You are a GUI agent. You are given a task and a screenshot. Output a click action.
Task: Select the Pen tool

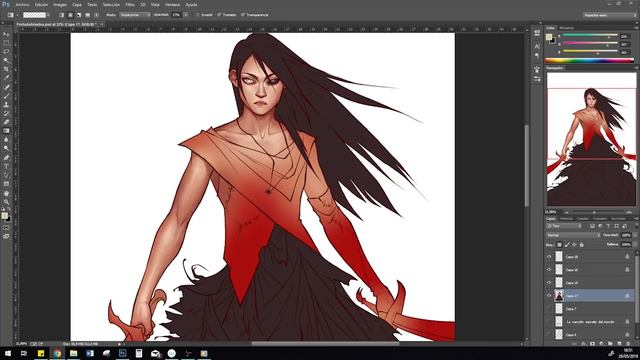click(6, 158)
